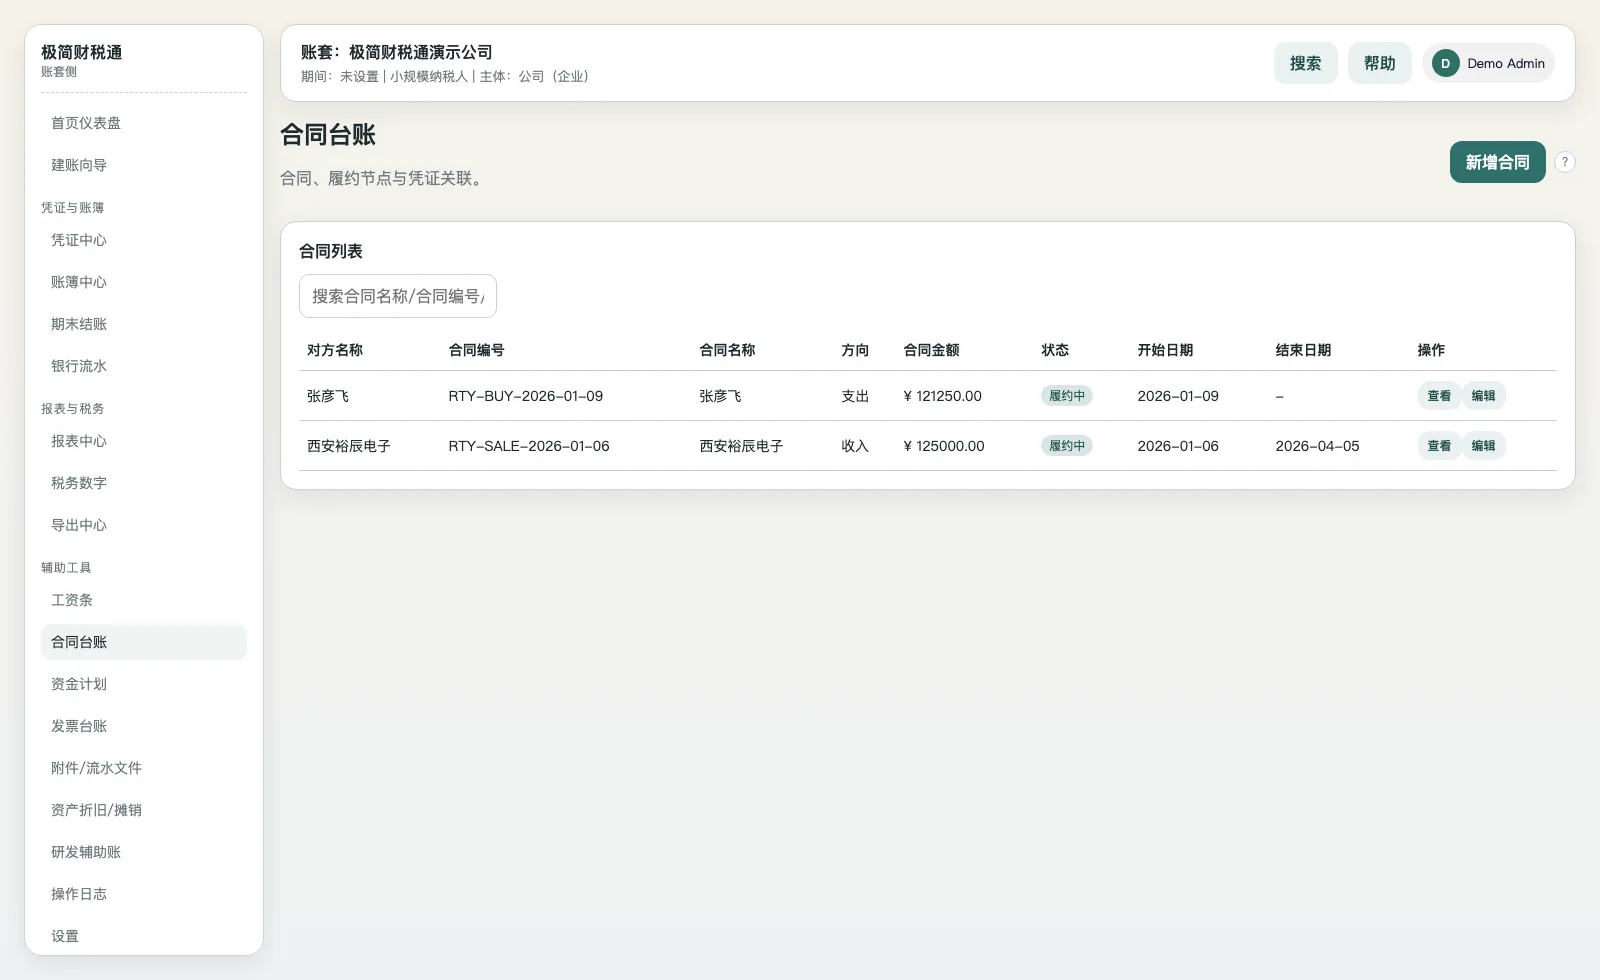Click the Demo Admin avatar icon
Image resolution: width=1600 pixels, height=980 pixels.
pyautogui.click(x=1444, y=63)
